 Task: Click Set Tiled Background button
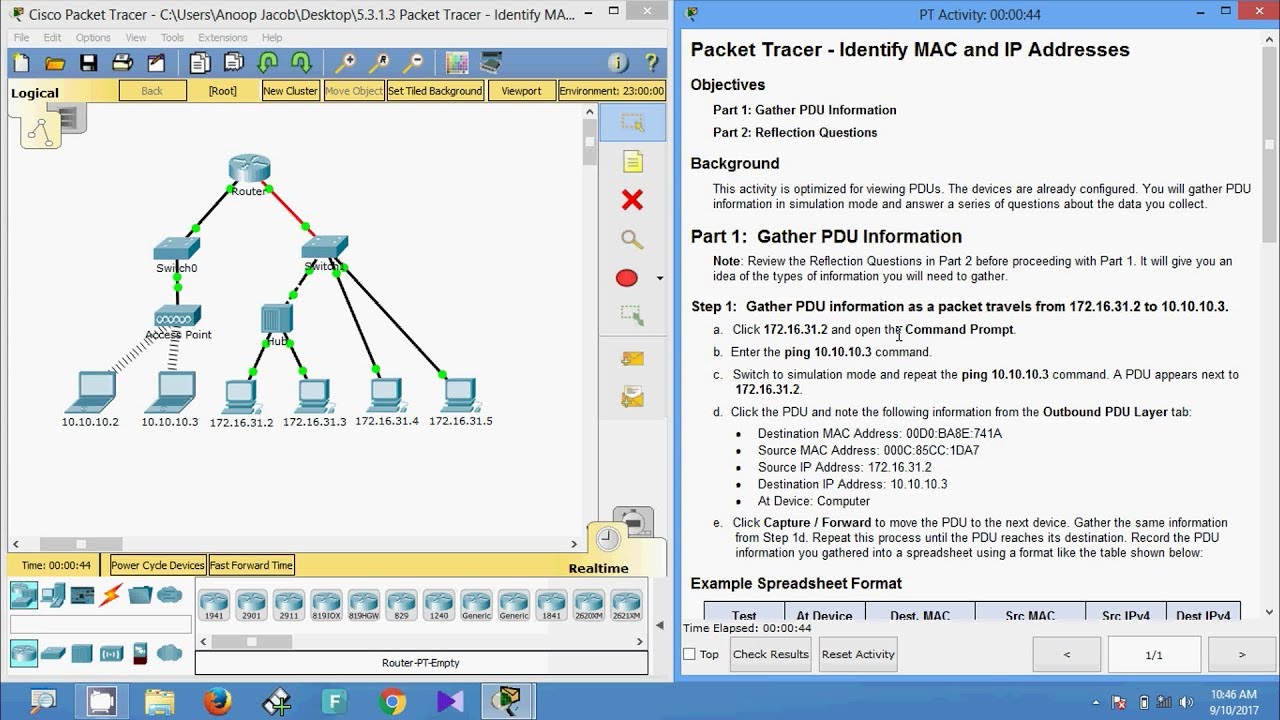tap(435, 90)
